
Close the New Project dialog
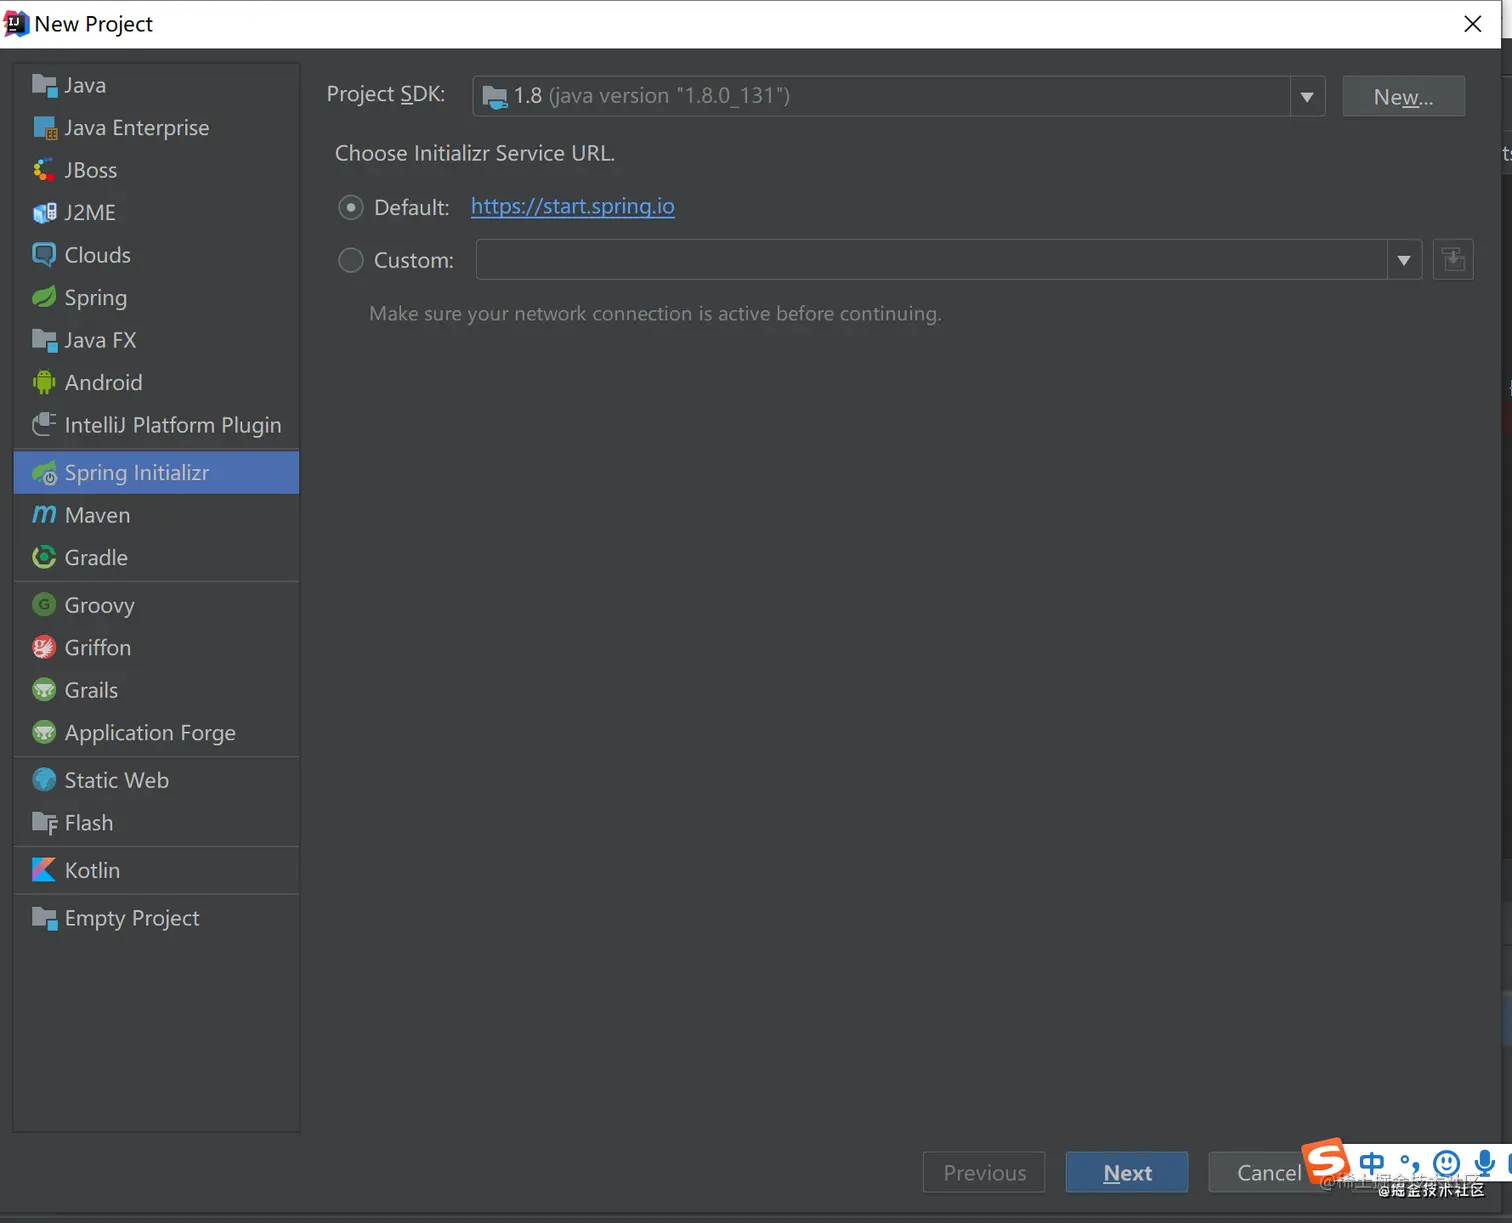point(1472,24)
